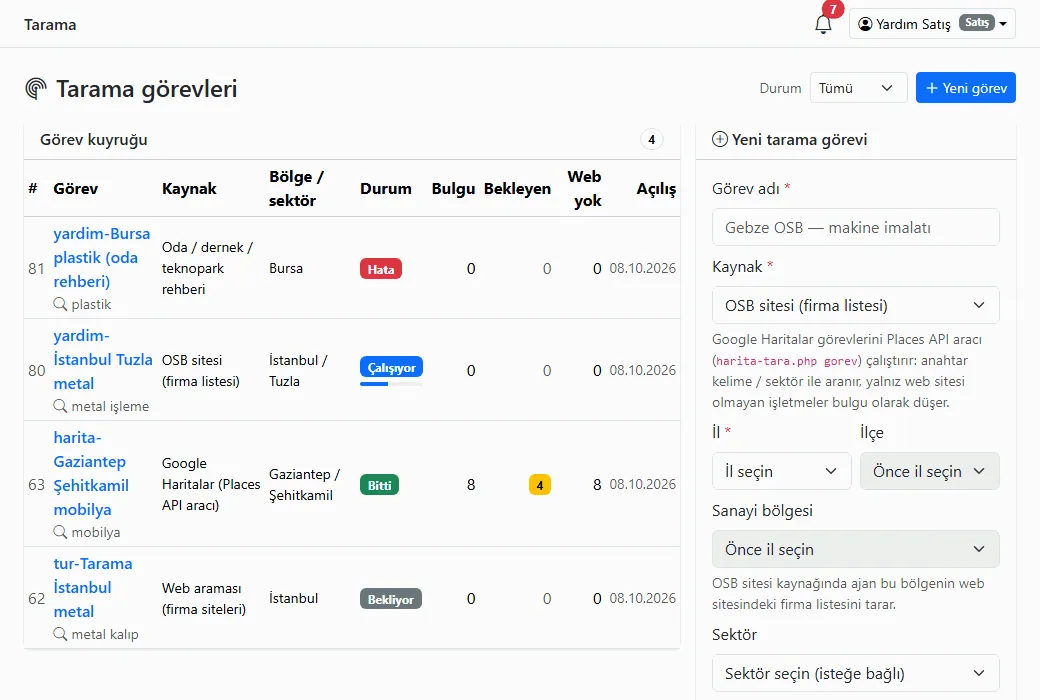Click the search icon next to plastik
This screenshot has height=700, width=1040.
(x=60, y=304)
